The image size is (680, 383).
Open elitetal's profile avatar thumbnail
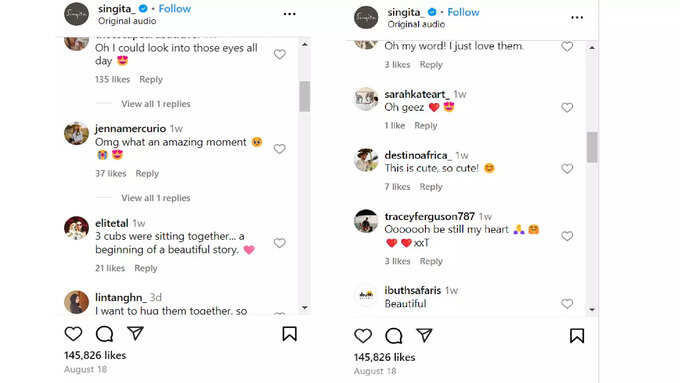tap(77, 228)
